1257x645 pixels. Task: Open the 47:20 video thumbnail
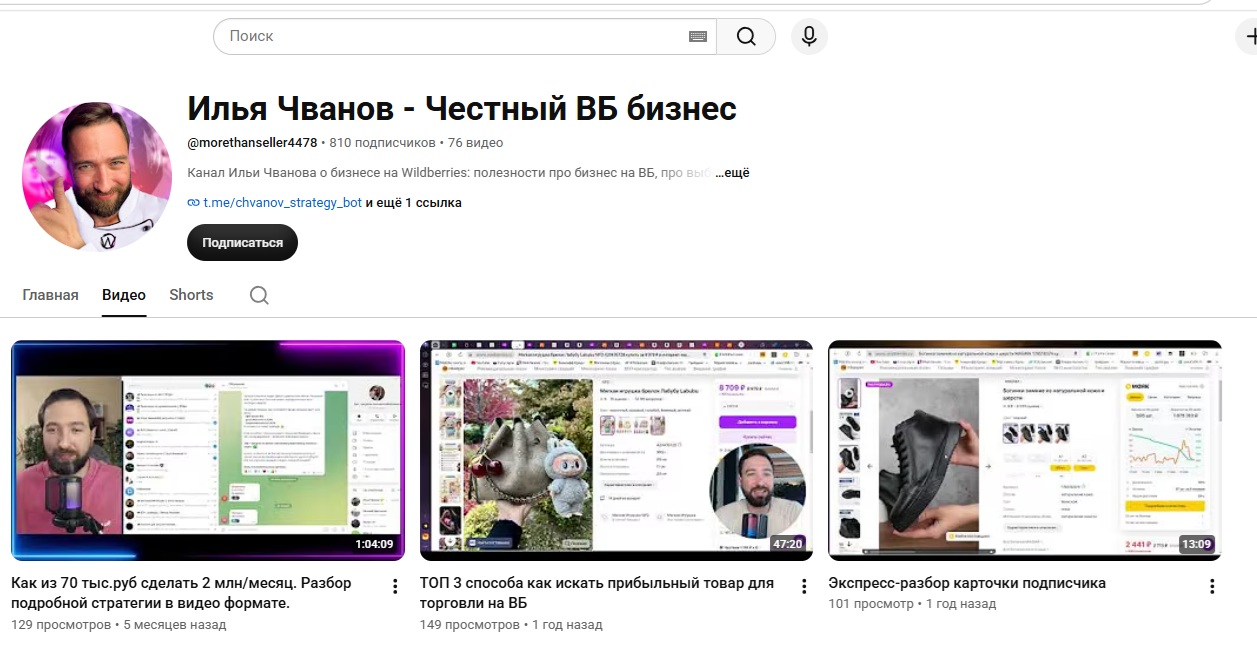coord(616,450)
